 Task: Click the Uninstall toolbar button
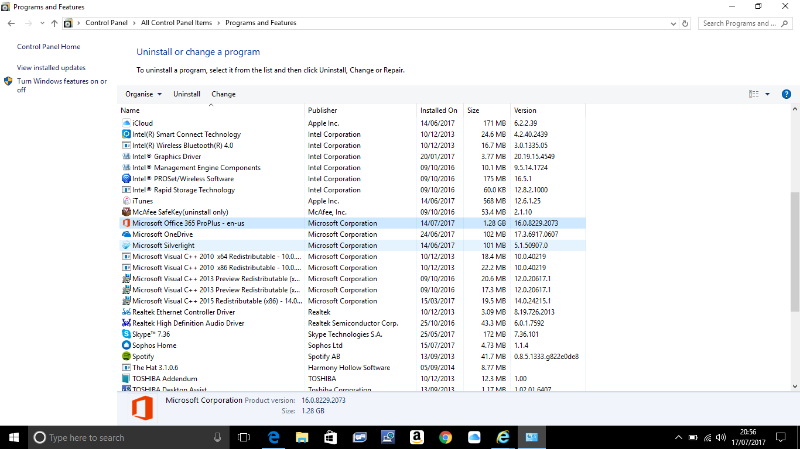[187, 94]
